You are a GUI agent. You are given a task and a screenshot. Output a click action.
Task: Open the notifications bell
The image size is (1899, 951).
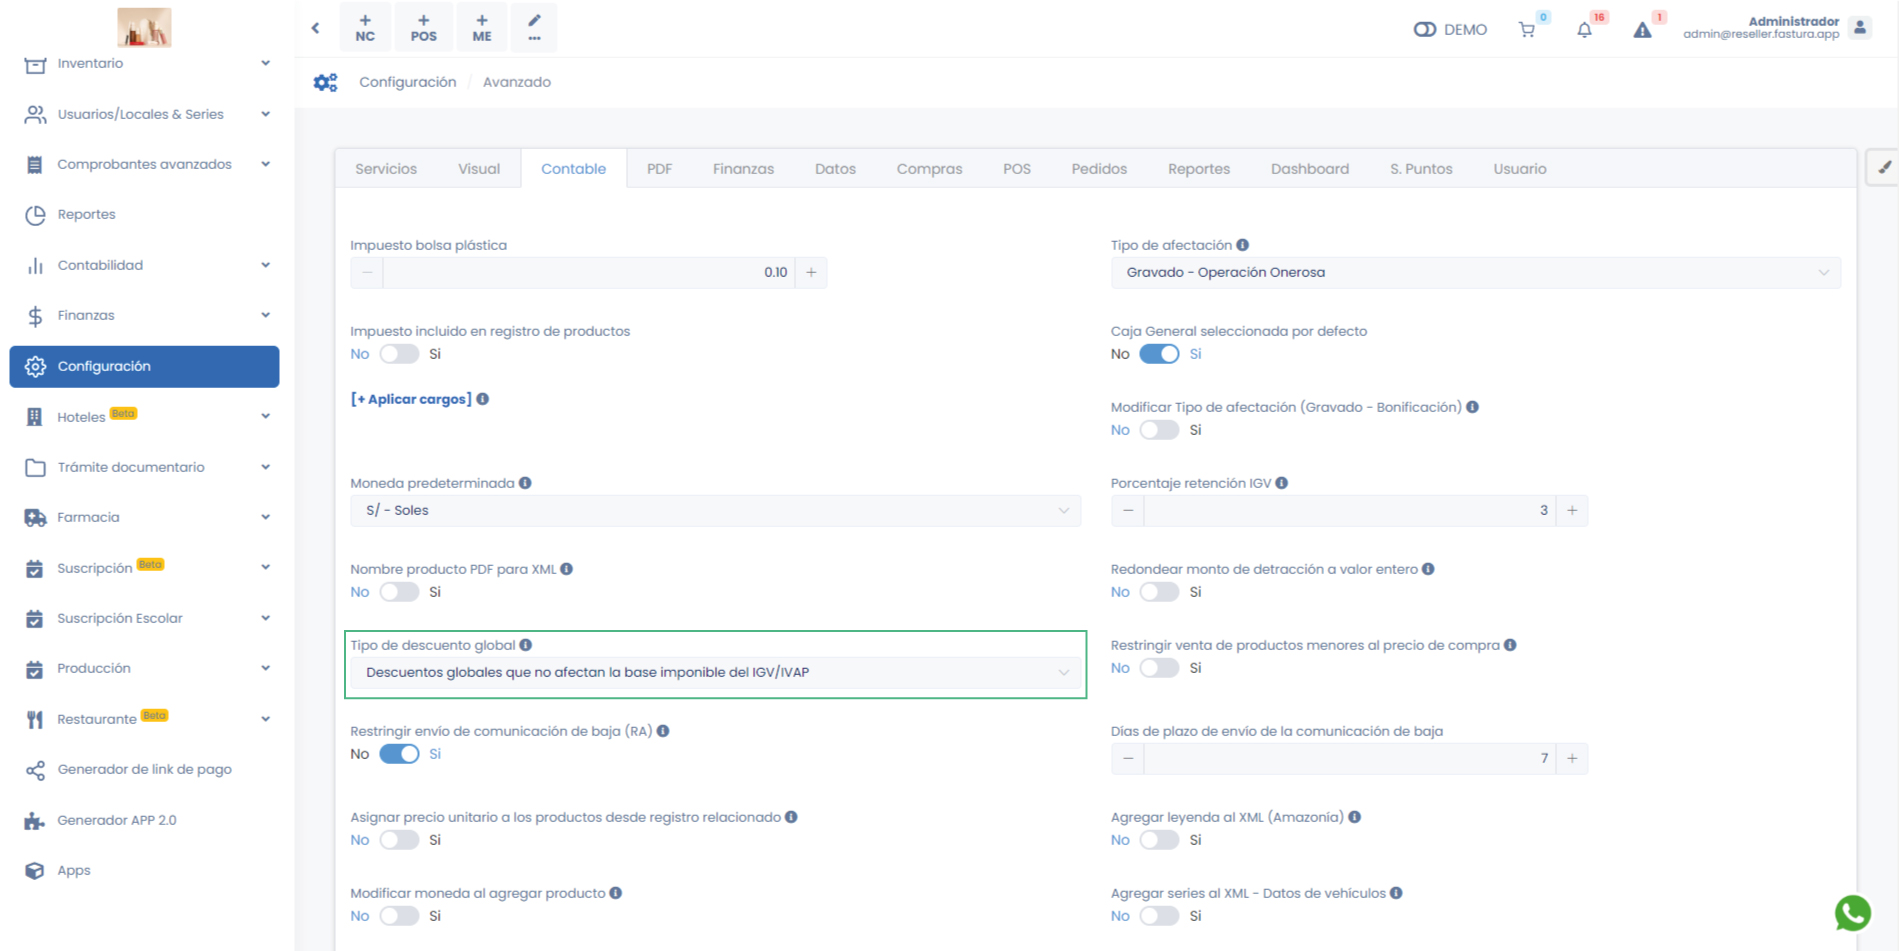(1584, 30)
